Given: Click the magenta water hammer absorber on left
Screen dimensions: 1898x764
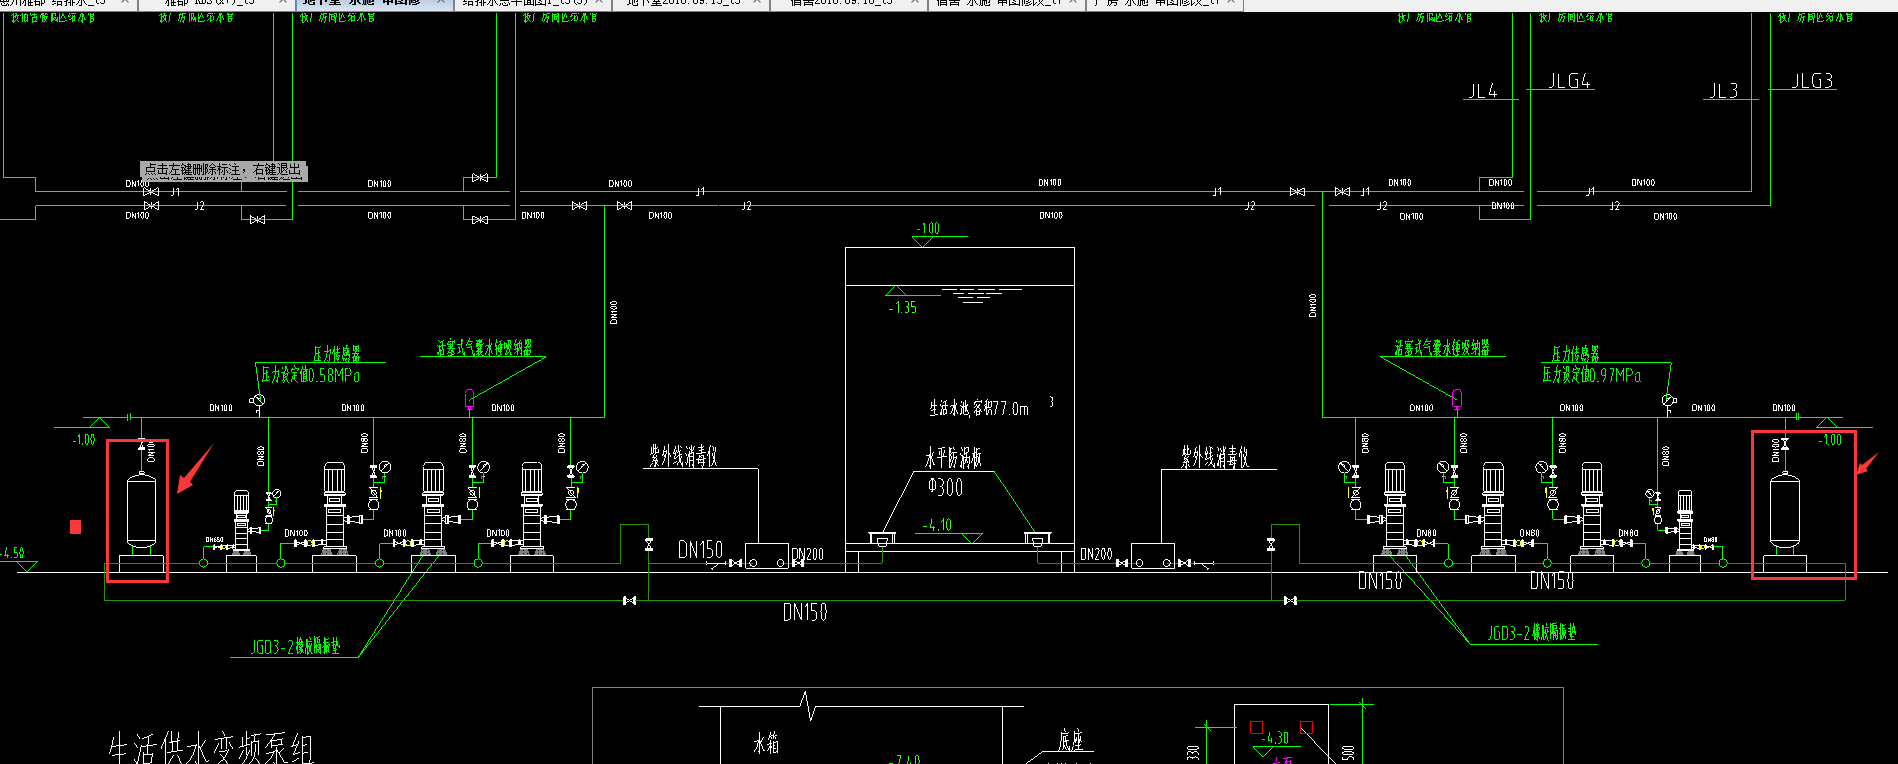Looking at the screenshot, I should [469, 399].
